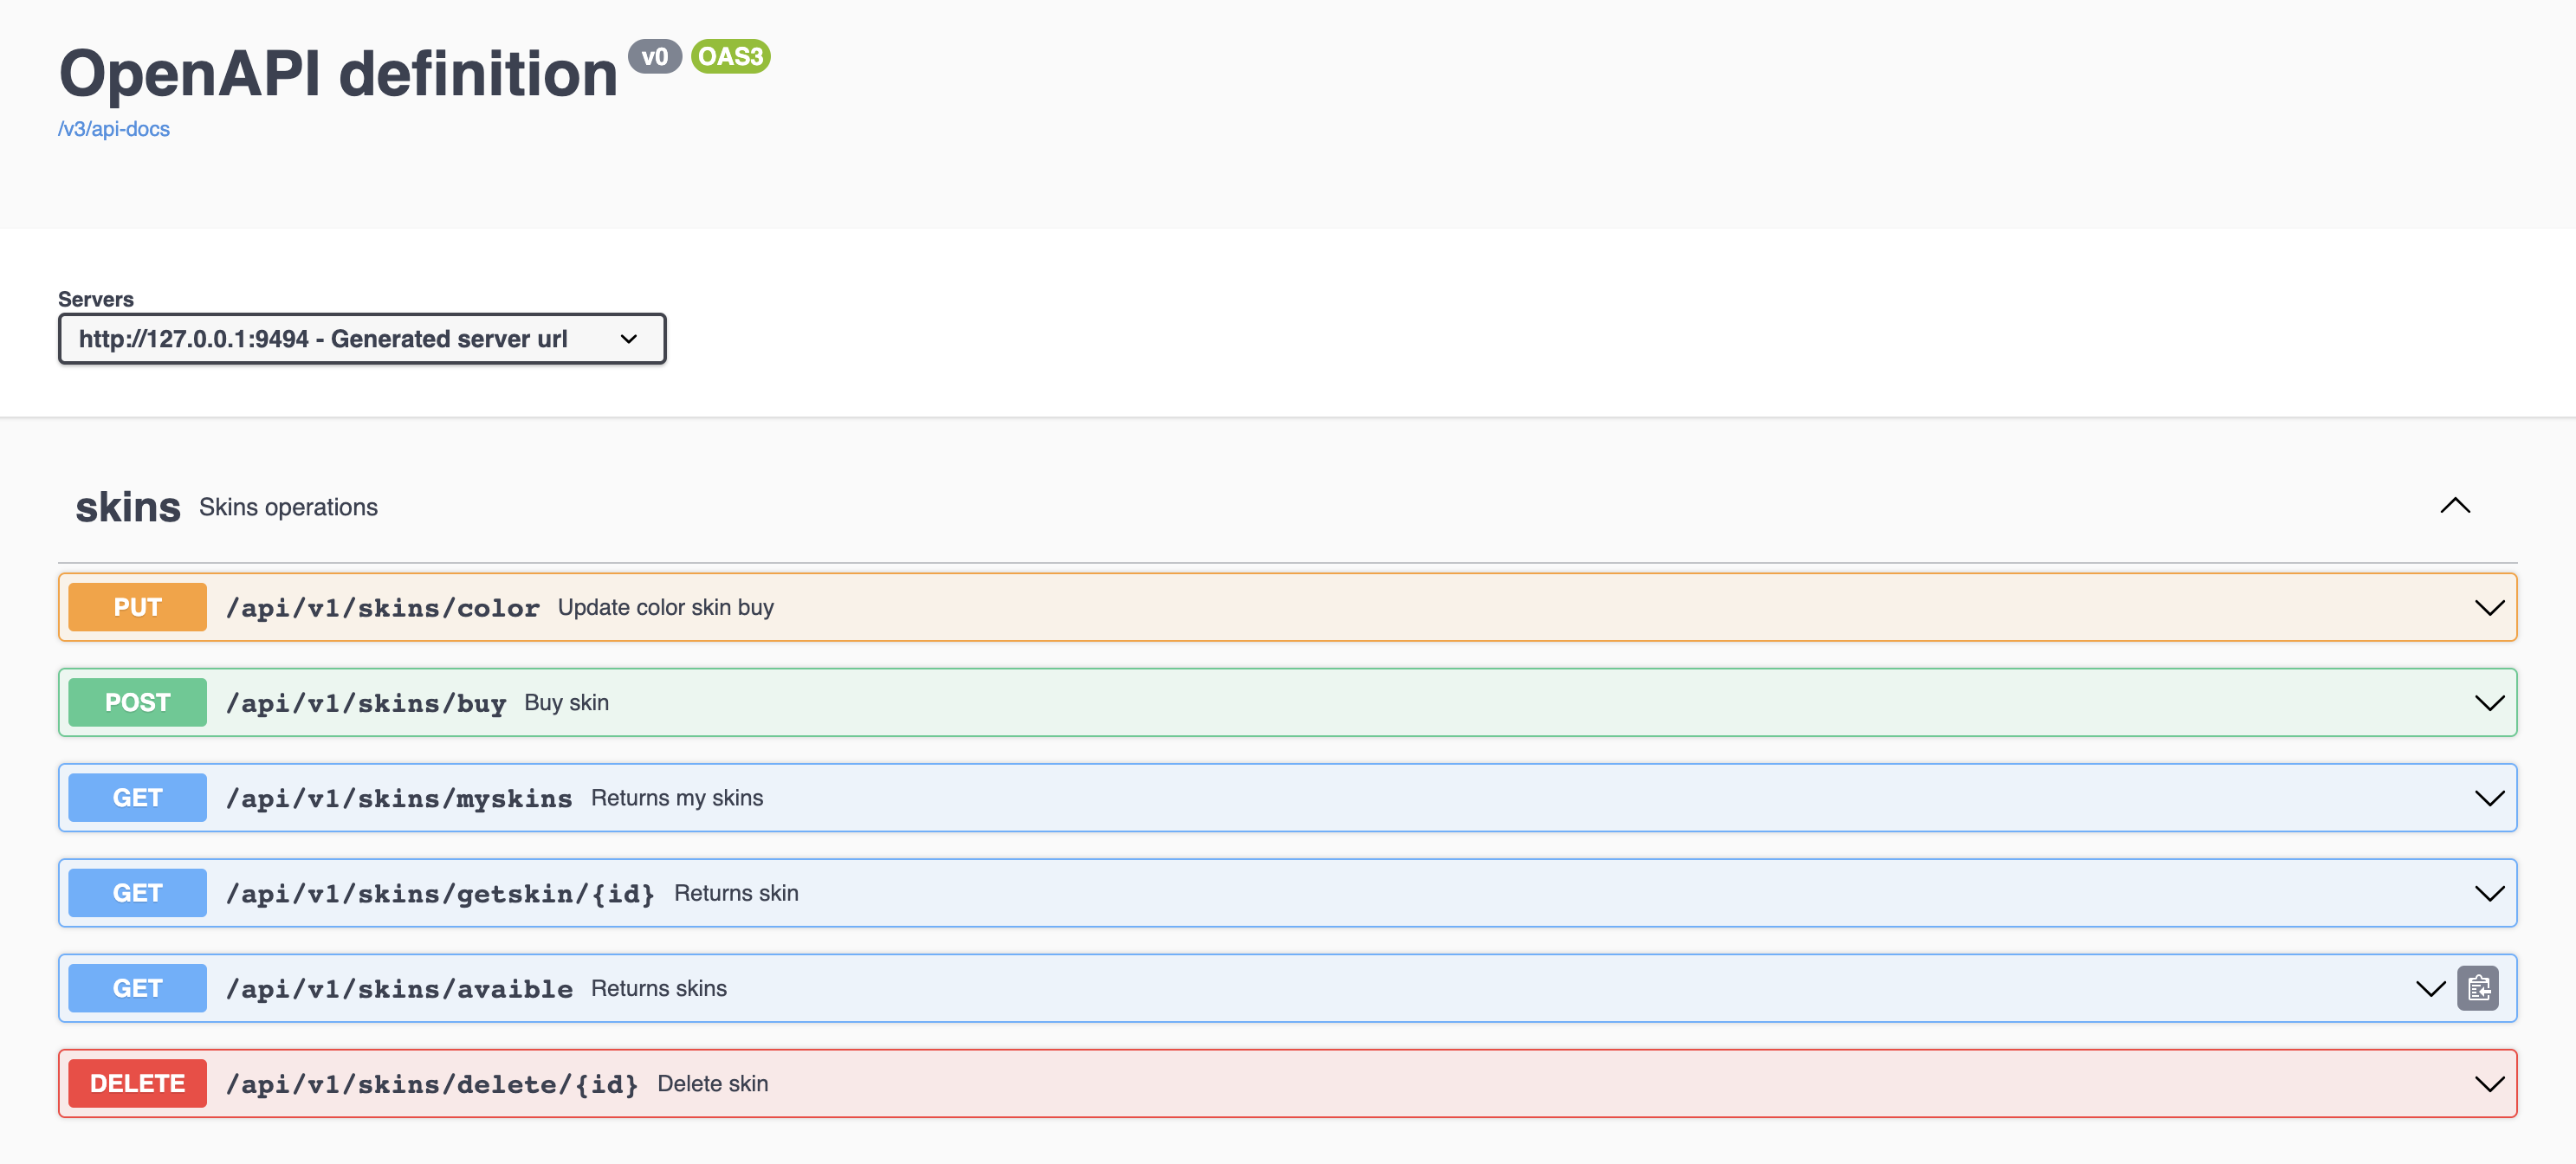Expand the PUT skins color endpoint arrow

pos(2488,607)
